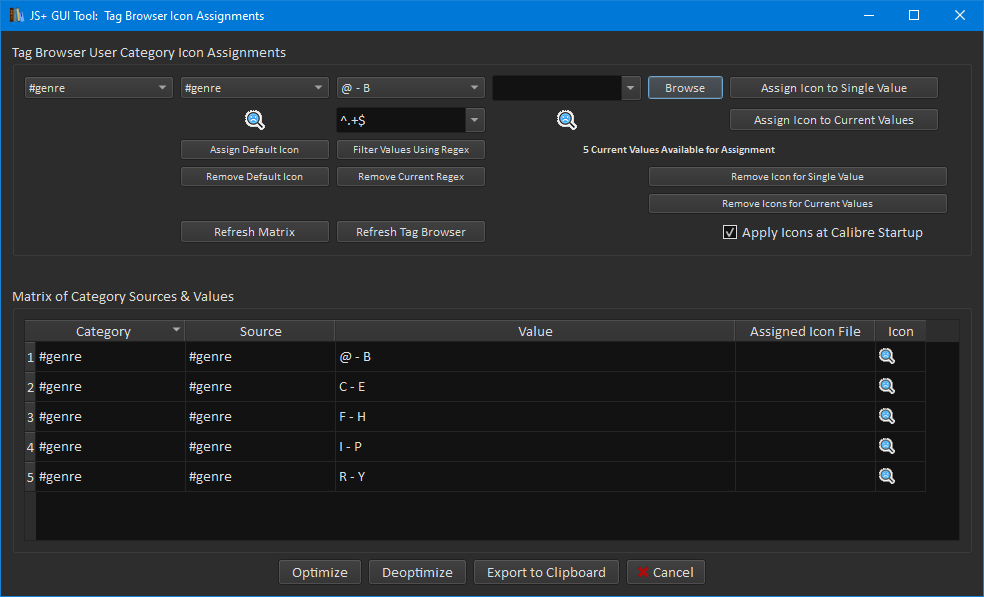Screen dimensions: 984x597
Task: Click value cell 'C - E'
Action: pos(535,387)
